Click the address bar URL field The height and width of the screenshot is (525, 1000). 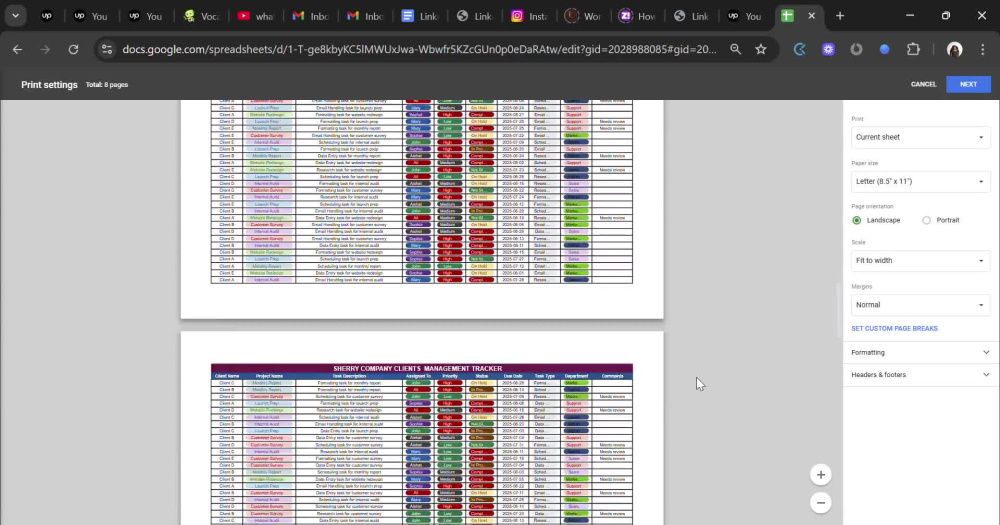(x=419, y=49)
